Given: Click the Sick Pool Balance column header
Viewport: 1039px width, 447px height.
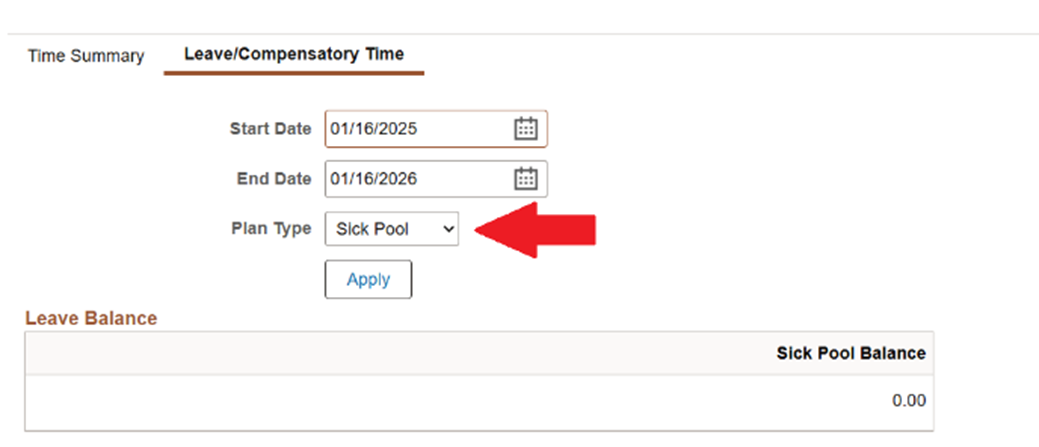Looking at the screenshot, I should 850,353.
